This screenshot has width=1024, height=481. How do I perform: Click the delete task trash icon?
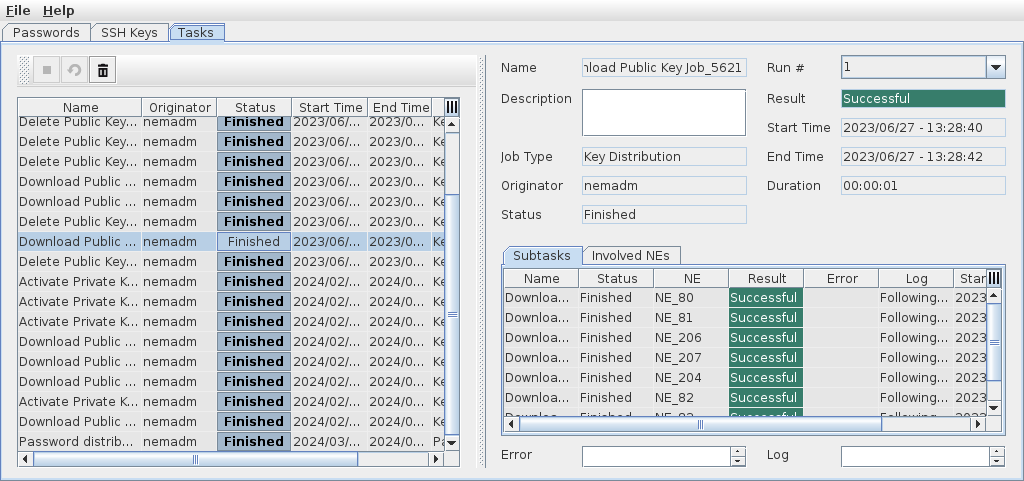[x=103, y=70]
